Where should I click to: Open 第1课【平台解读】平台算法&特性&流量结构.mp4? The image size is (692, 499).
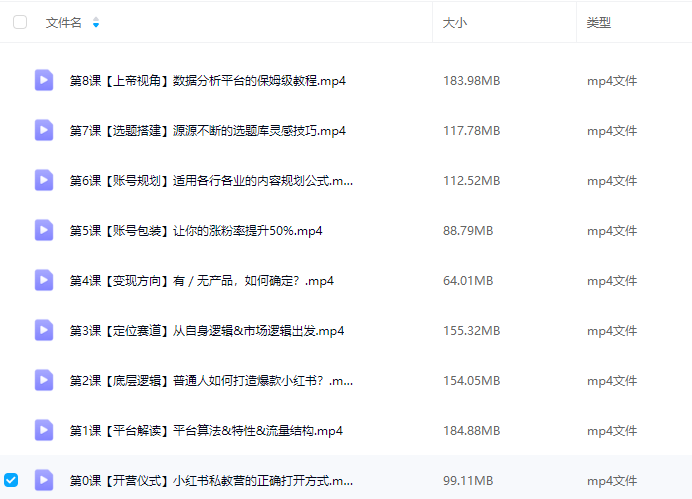(x=206, y=431)
